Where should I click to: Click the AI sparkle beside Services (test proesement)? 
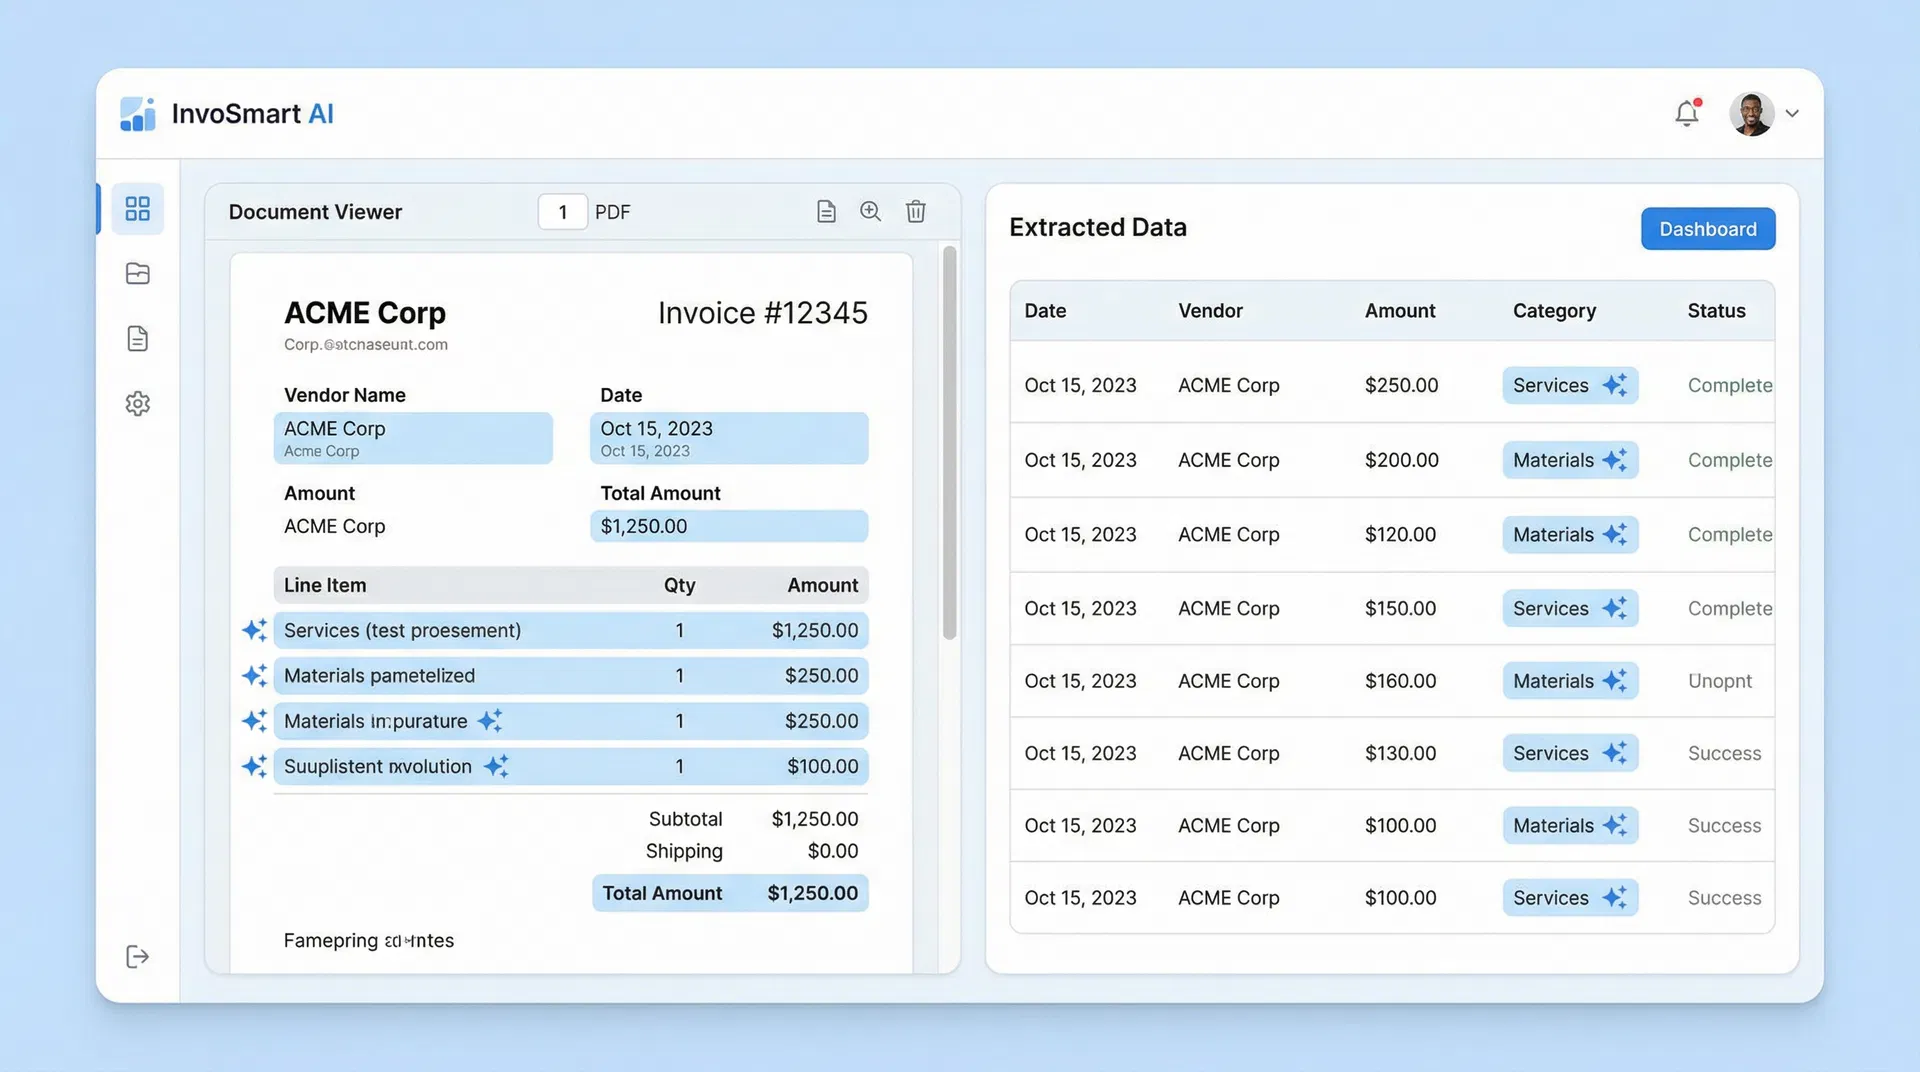254,630
